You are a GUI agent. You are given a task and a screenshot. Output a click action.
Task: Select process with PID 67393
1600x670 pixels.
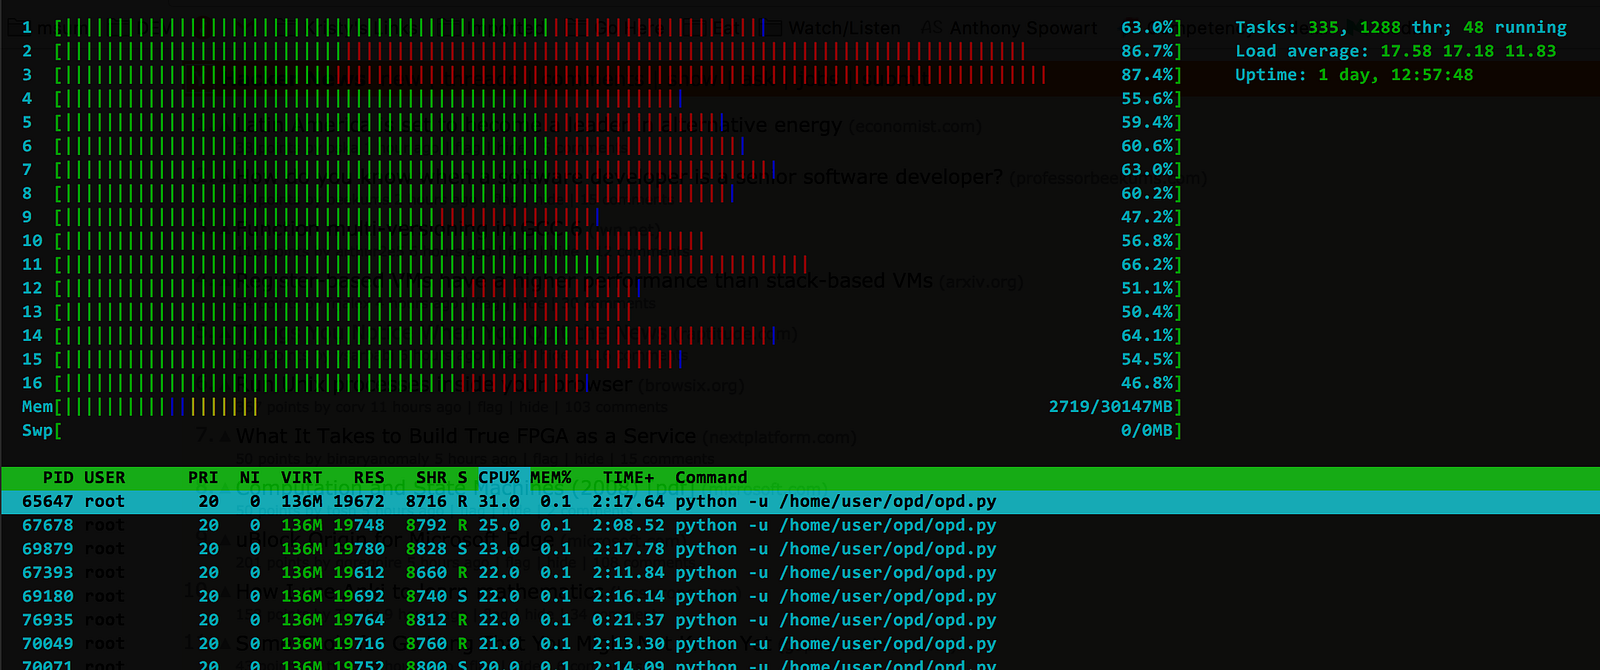pyautogui.click(x=800, y=573)
